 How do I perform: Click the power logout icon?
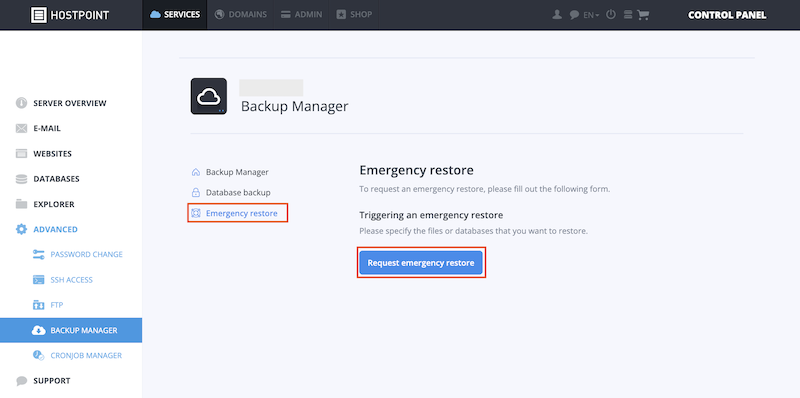[611, 15]
